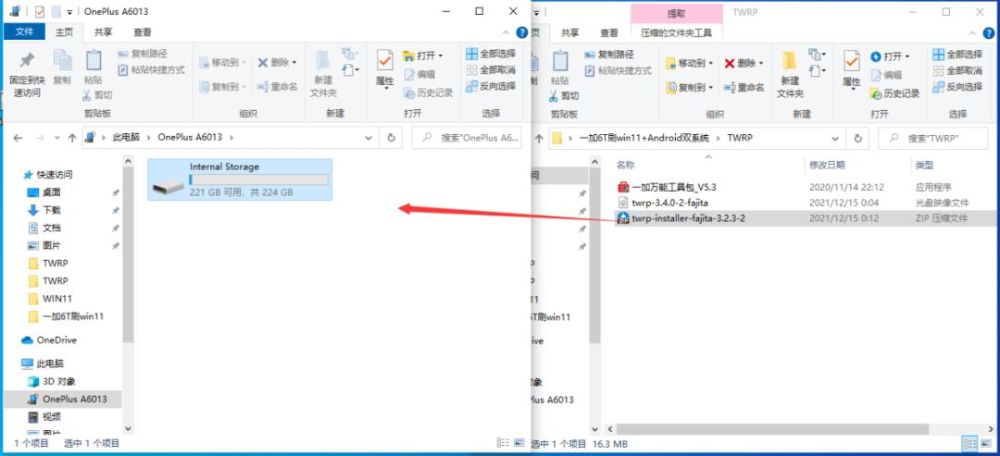Image resolution: width=1000 pixels, height=456 pixels.
Task: Open Share tab in OnePlus A6013 window
Action: click(103, 32)
